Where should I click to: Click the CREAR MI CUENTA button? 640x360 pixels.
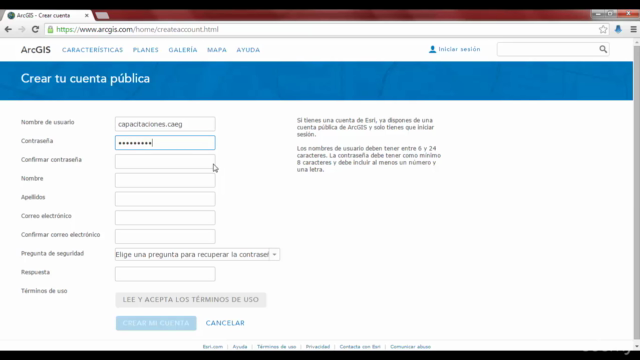pos(156,323)
